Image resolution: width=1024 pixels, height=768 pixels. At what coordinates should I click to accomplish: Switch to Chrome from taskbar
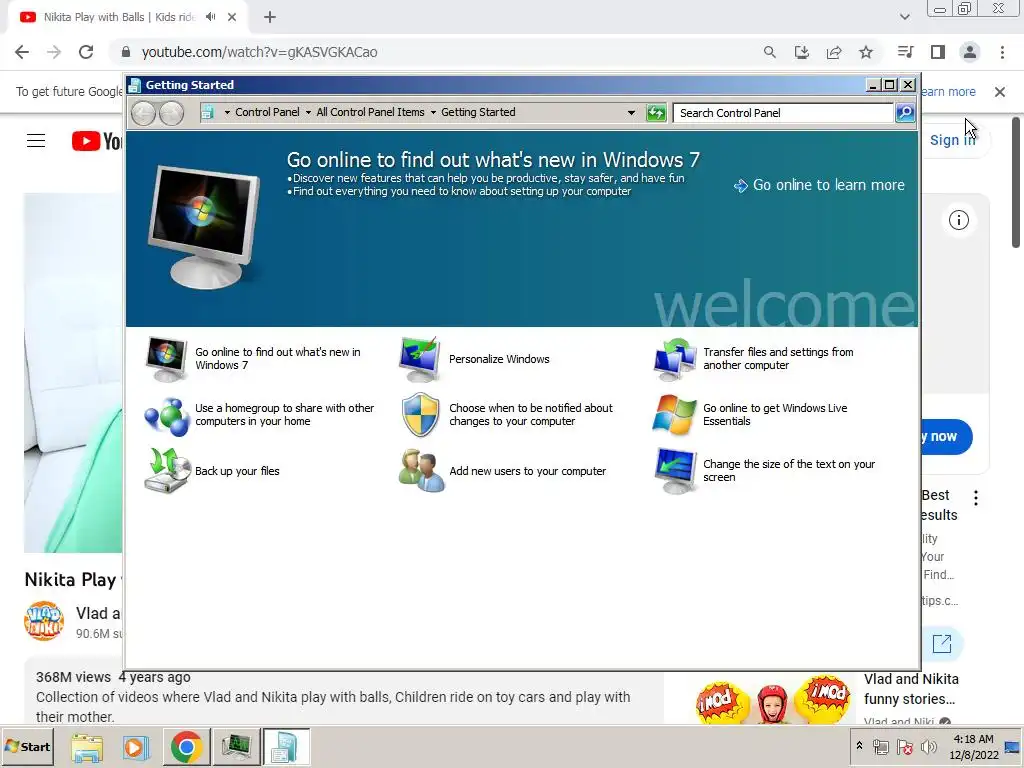(186, 747)
